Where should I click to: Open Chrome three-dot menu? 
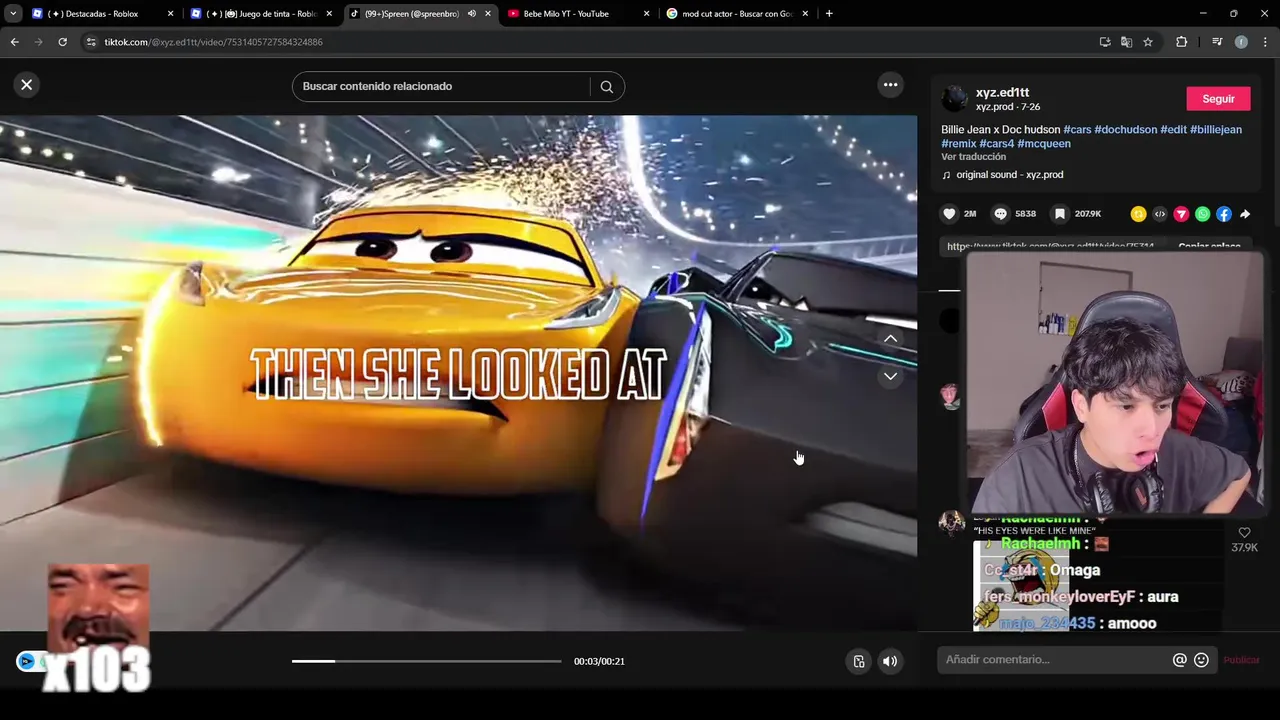(1265, 42)
